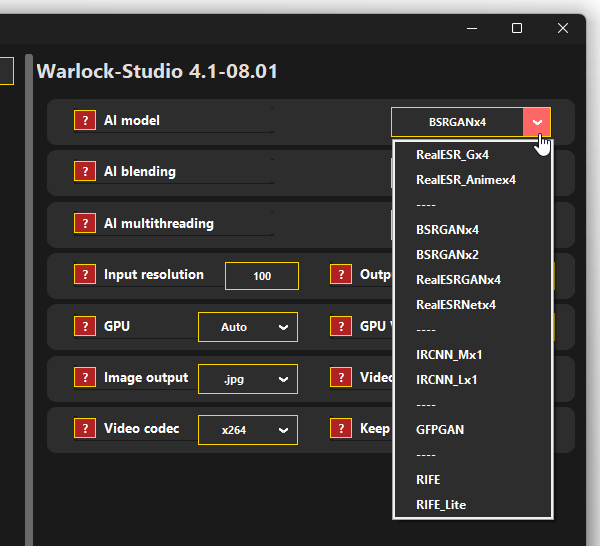Click the AI multithreading help icon
This screenshot has width=600, height=546.
(x=85, y=224)
